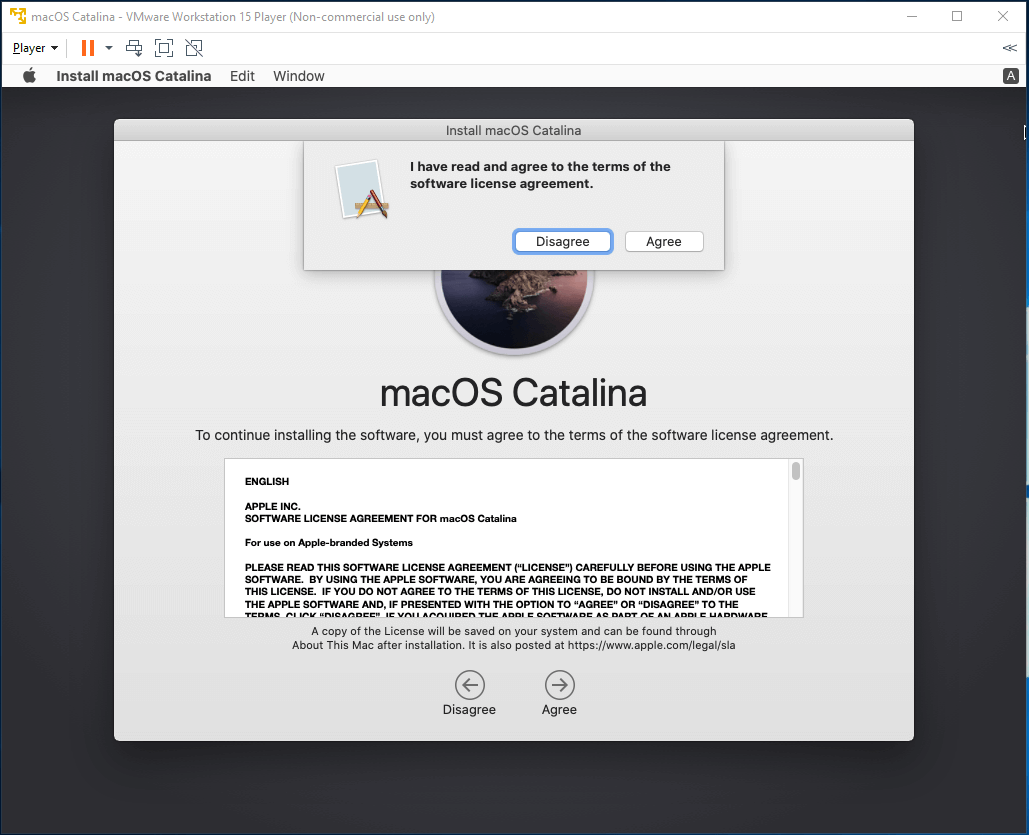Open Install macOS Catalina menu
The width and height of the screenshot is (1029, 835).
click(x=134, y=76)
